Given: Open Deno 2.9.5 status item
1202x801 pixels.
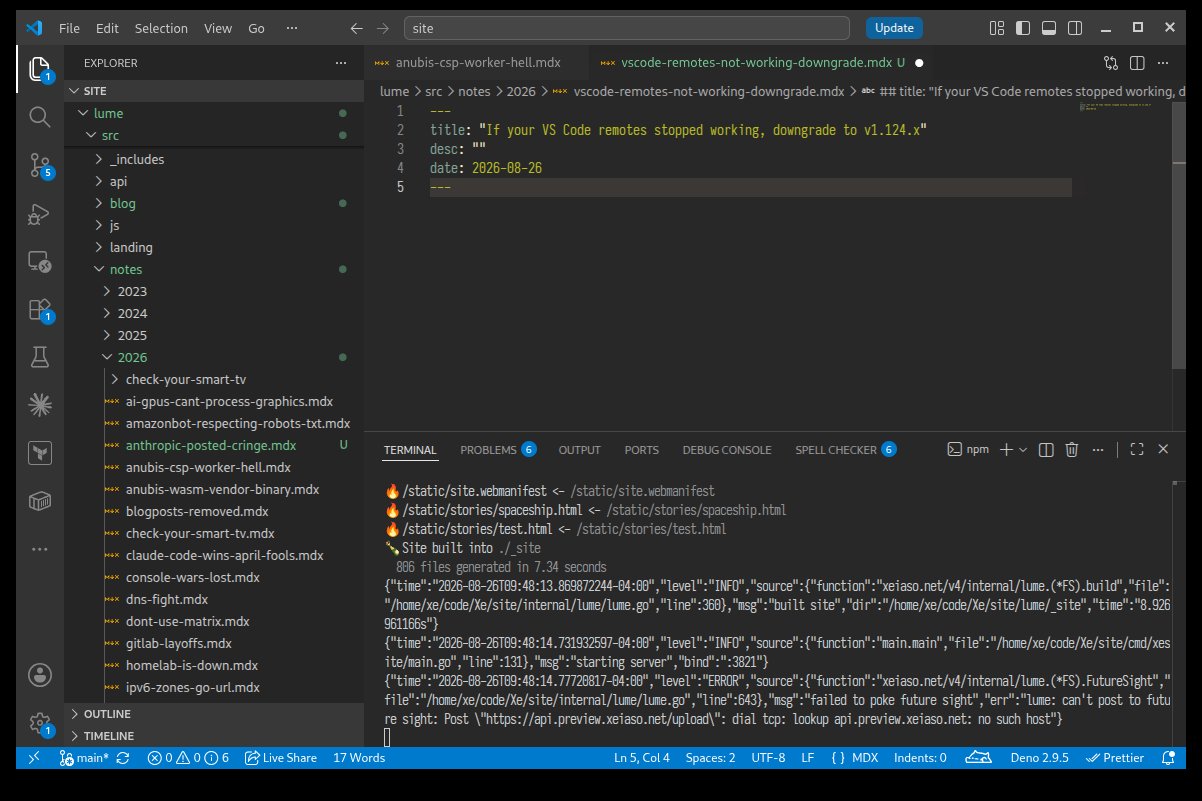Looking at the screenshot, I should tap(1039, 758).
